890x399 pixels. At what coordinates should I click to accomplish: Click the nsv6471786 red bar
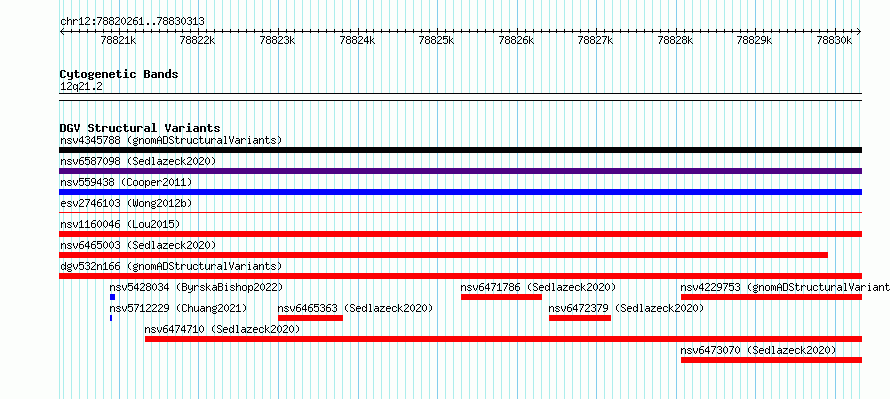coord(501,297)
